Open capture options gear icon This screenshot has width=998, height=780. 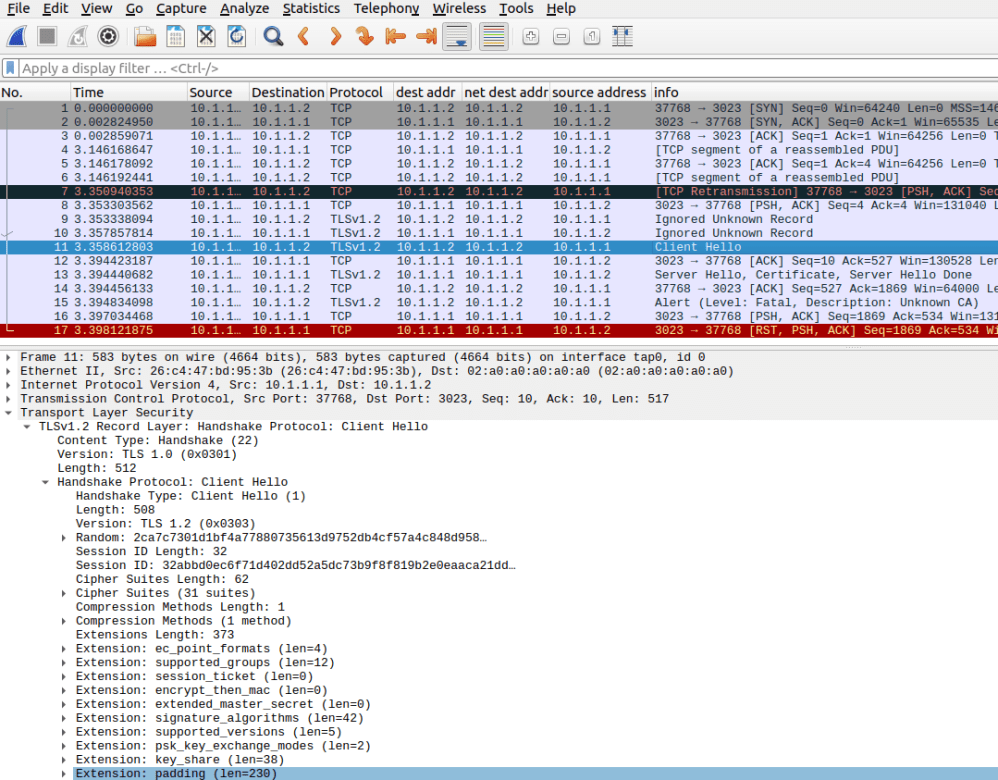pos(108,37)
